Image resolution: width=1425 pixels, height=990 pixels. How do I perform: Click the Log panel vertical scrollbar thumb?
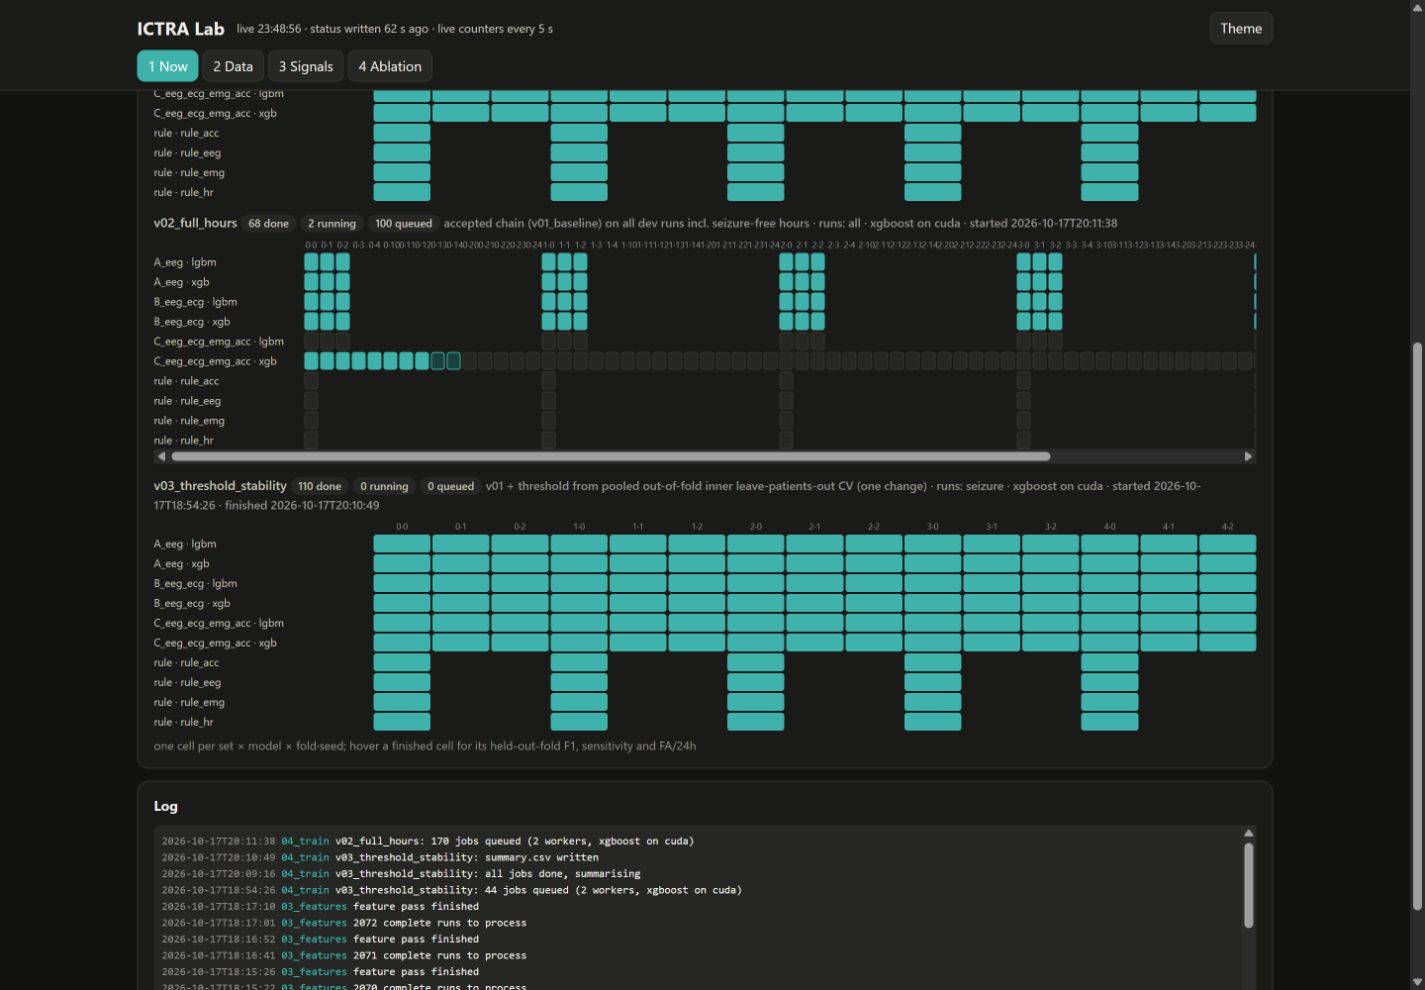point(1248,885)
